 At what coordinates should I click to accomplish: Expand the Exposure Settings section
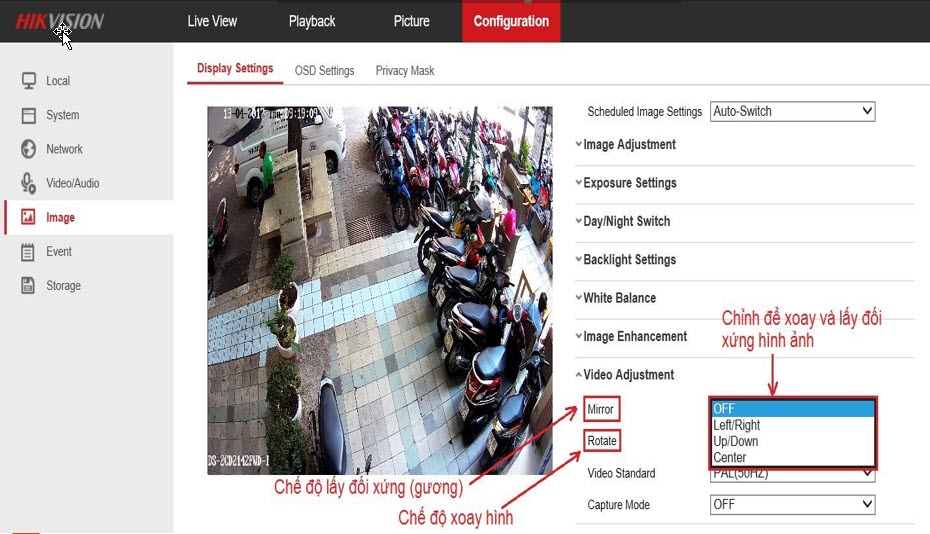pyautogui.click(x=628, y=183)
